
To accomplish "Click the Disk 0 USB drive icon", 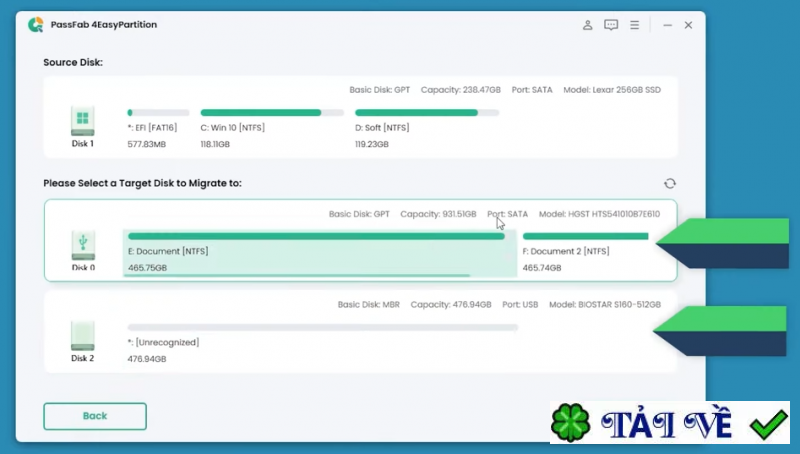I will point(83,245).
